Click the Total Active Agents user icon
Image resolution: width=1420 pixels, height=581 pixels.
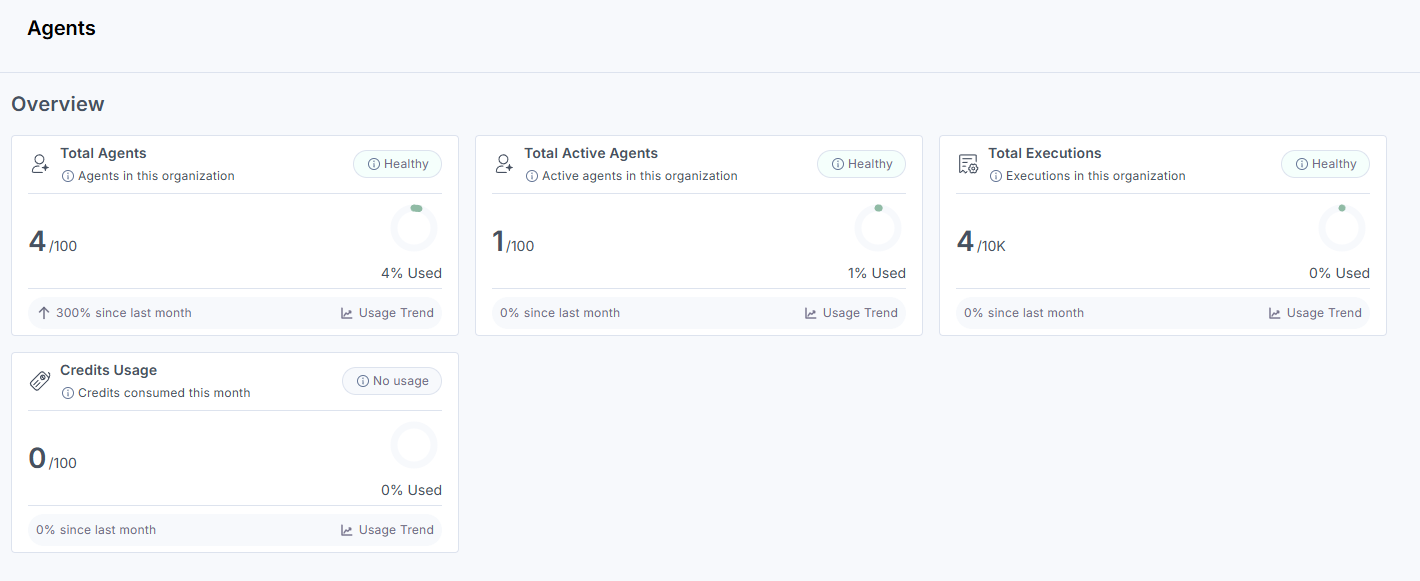click(504, 164)
